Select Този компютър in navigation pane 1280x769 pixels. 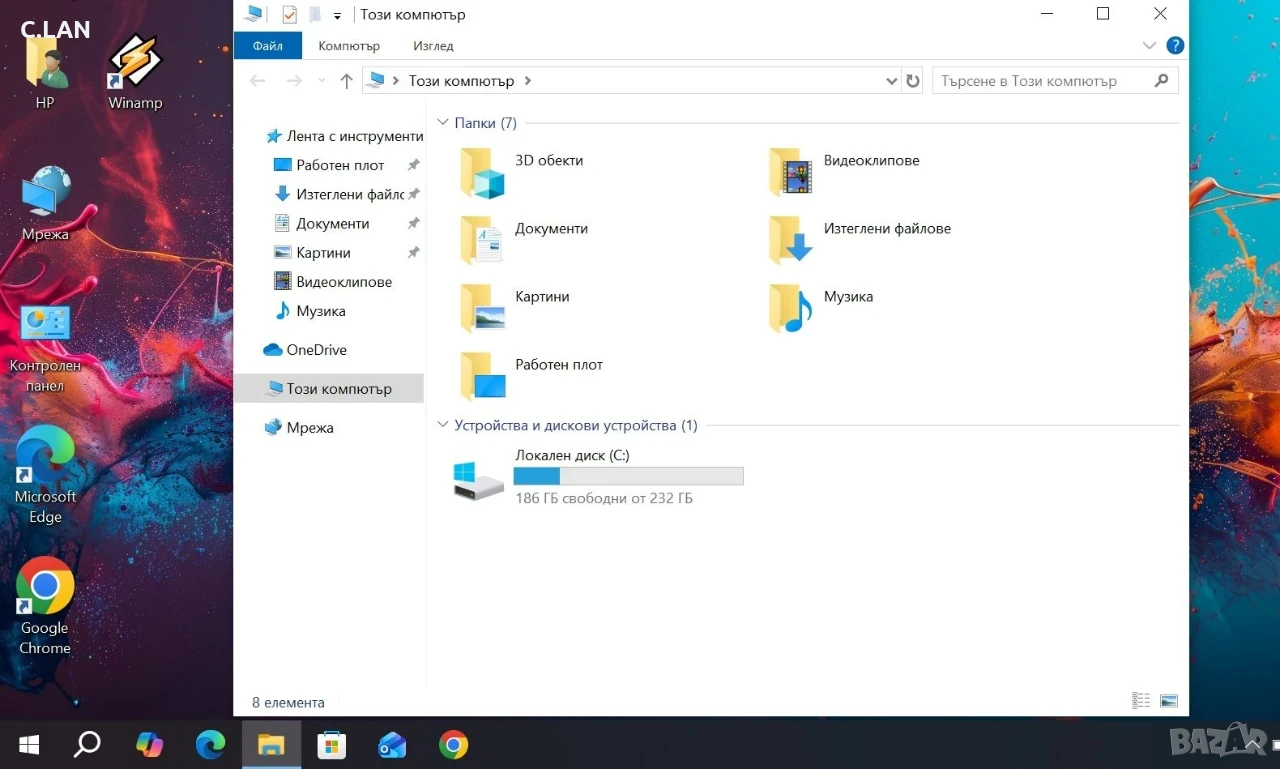click(329, 388)
